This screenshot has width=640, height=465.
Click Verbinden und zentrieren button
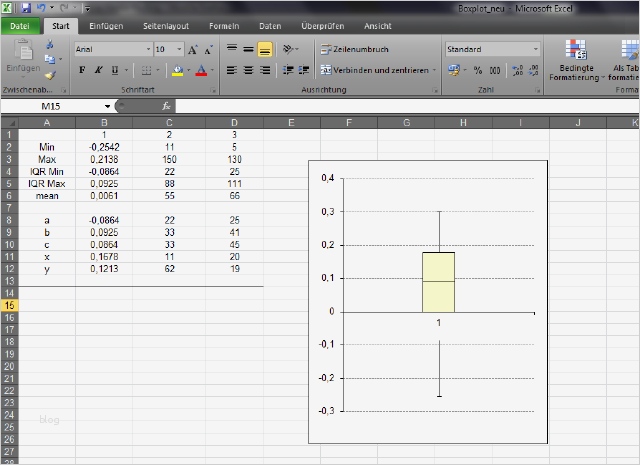[x=375, y=70]
